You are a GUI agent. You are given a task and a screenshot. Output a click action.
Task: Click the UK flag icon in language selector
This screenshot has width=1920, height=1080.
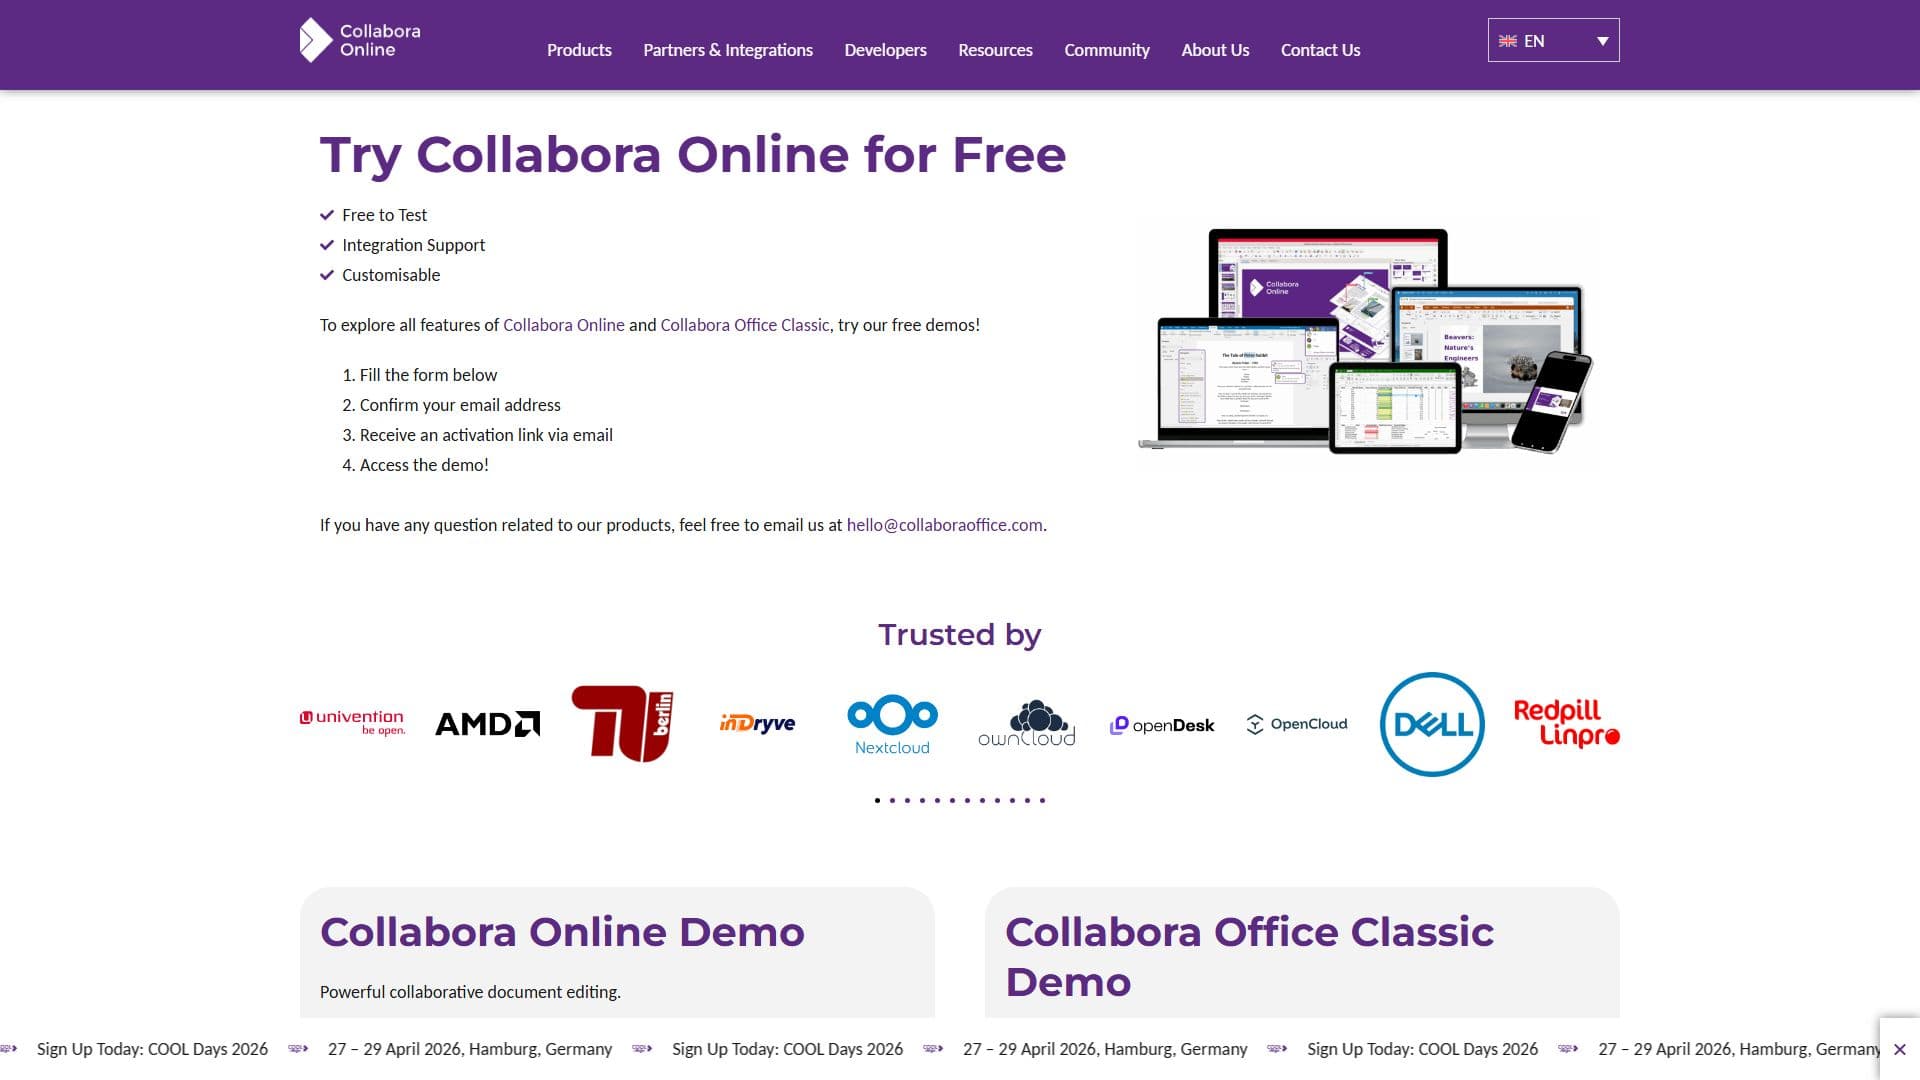point(1508,41)
